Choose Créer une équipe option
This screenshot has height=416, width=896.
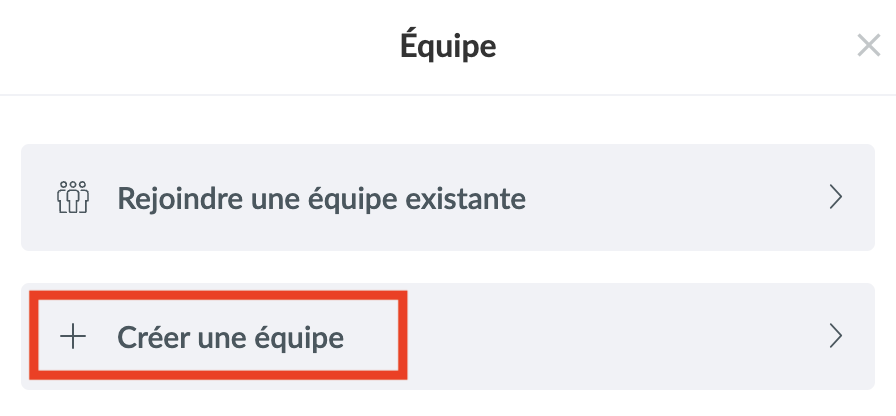tap(230, 337)
